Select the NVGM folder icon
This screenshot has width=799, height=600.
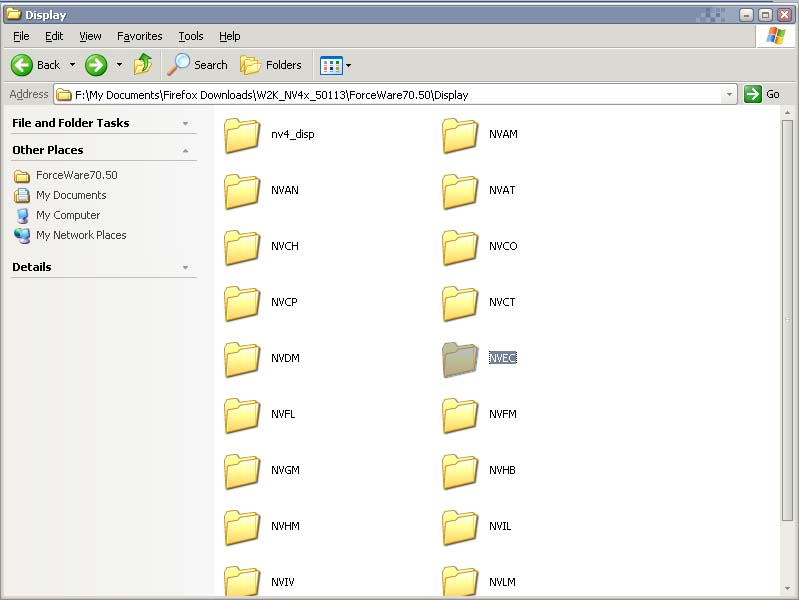click(242, 472)
